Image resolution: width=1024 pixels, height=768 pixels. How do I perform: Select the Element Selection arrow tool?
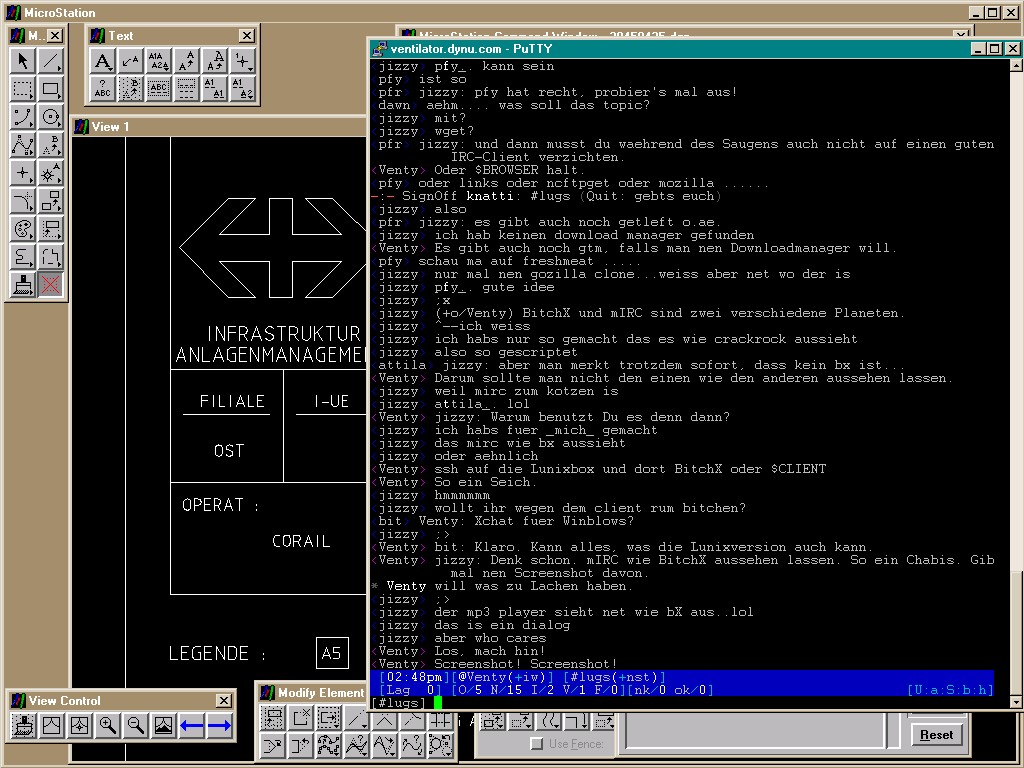tap(23, 61)
